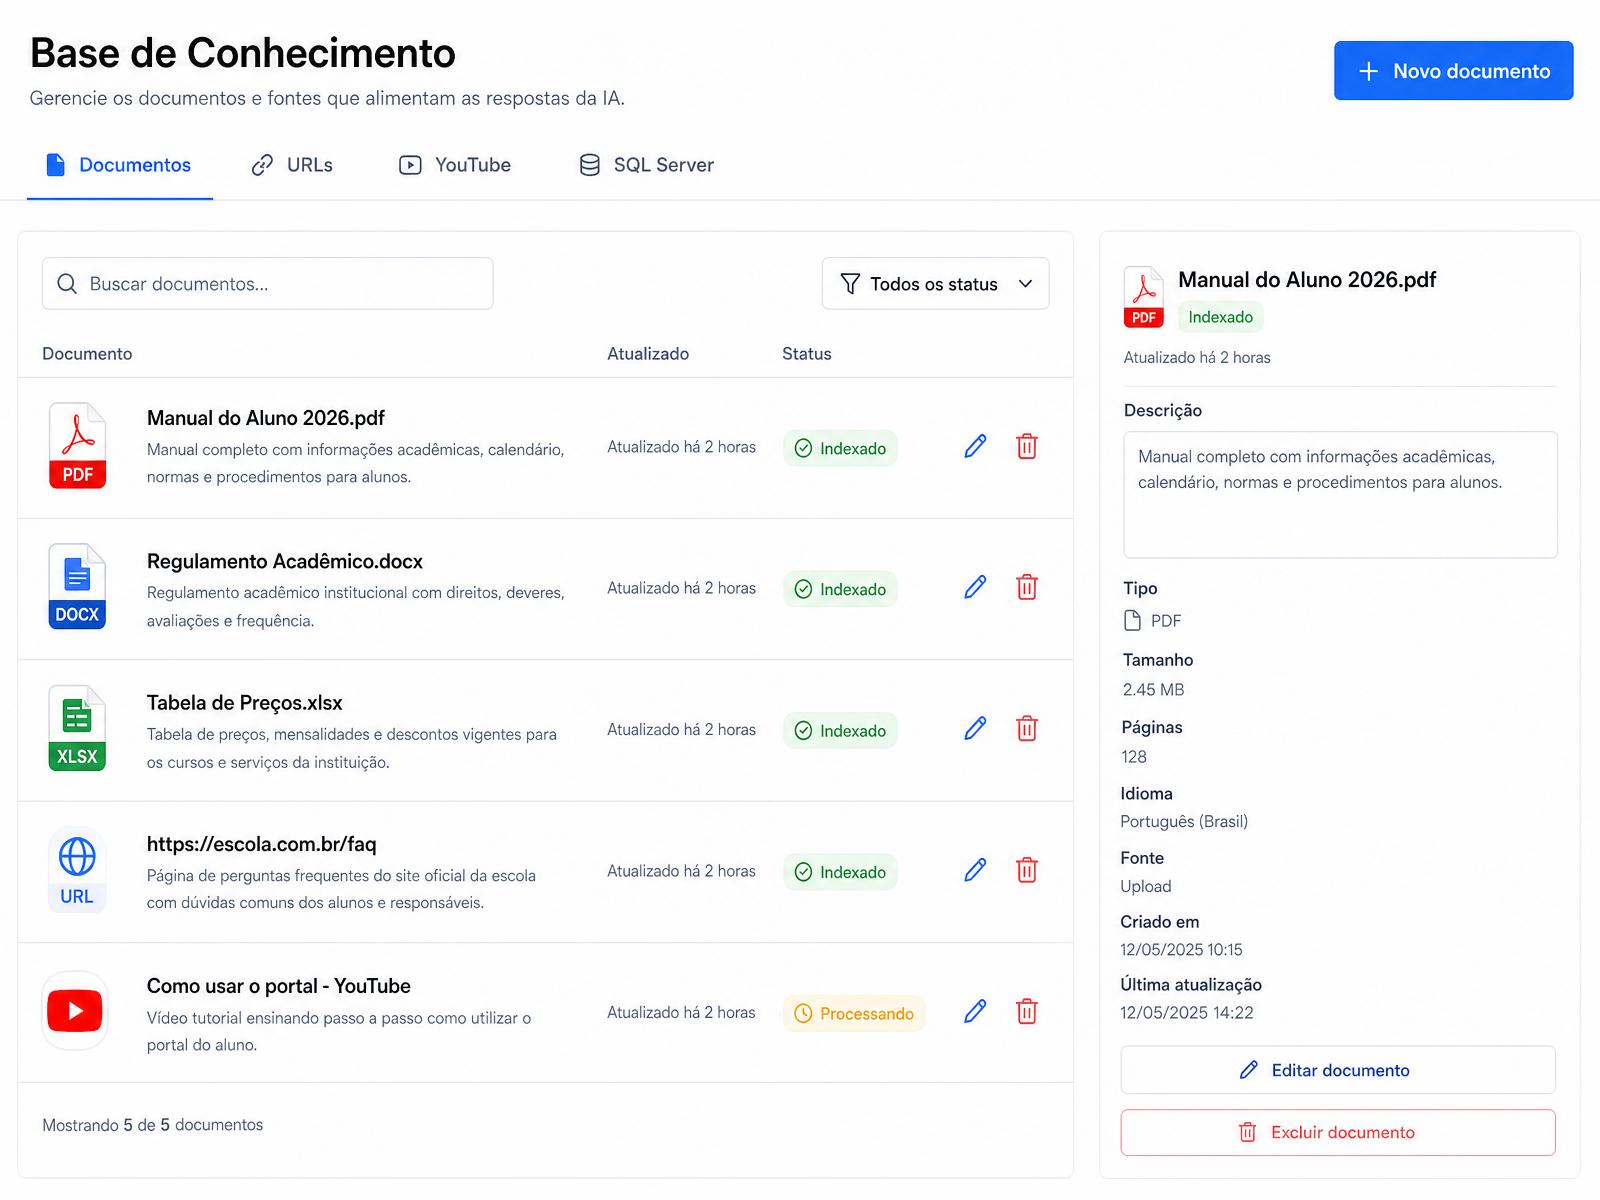Screen dimensions: 1600x1200
Task: Click Indexado badge in details panel
Action: 1220,317
